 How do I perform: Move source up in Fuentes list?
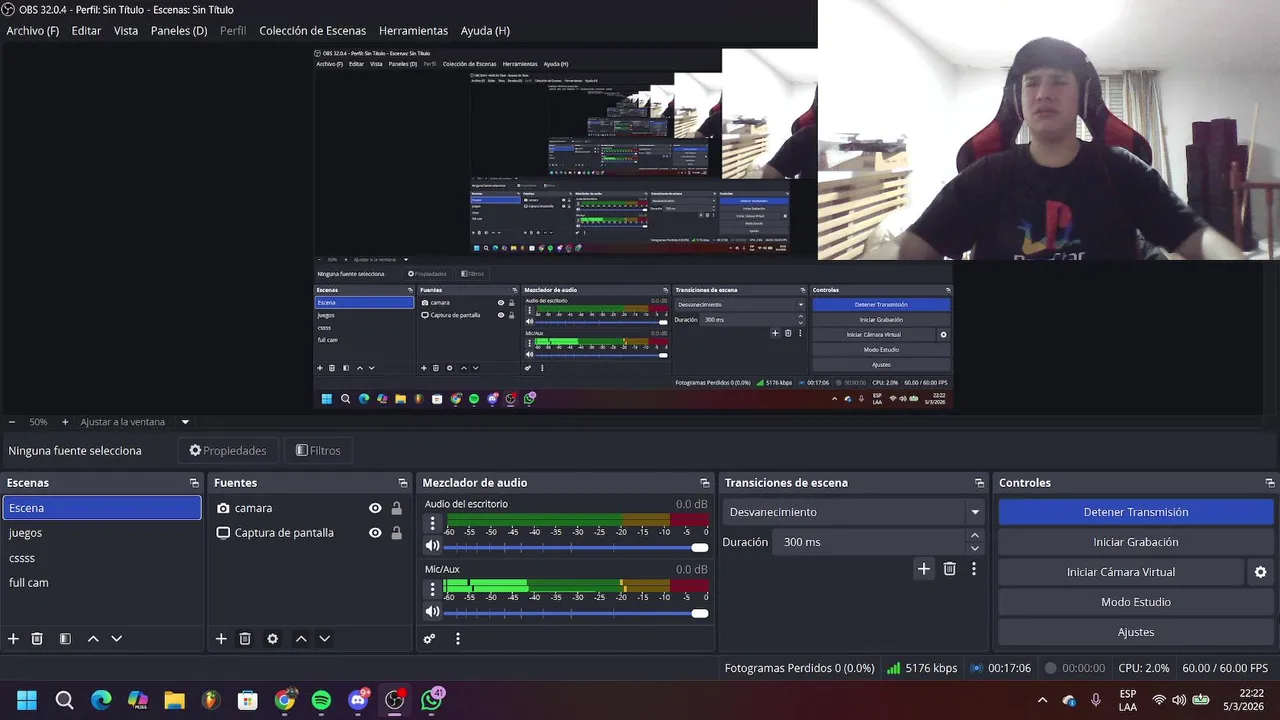click(x=300, y=639)
